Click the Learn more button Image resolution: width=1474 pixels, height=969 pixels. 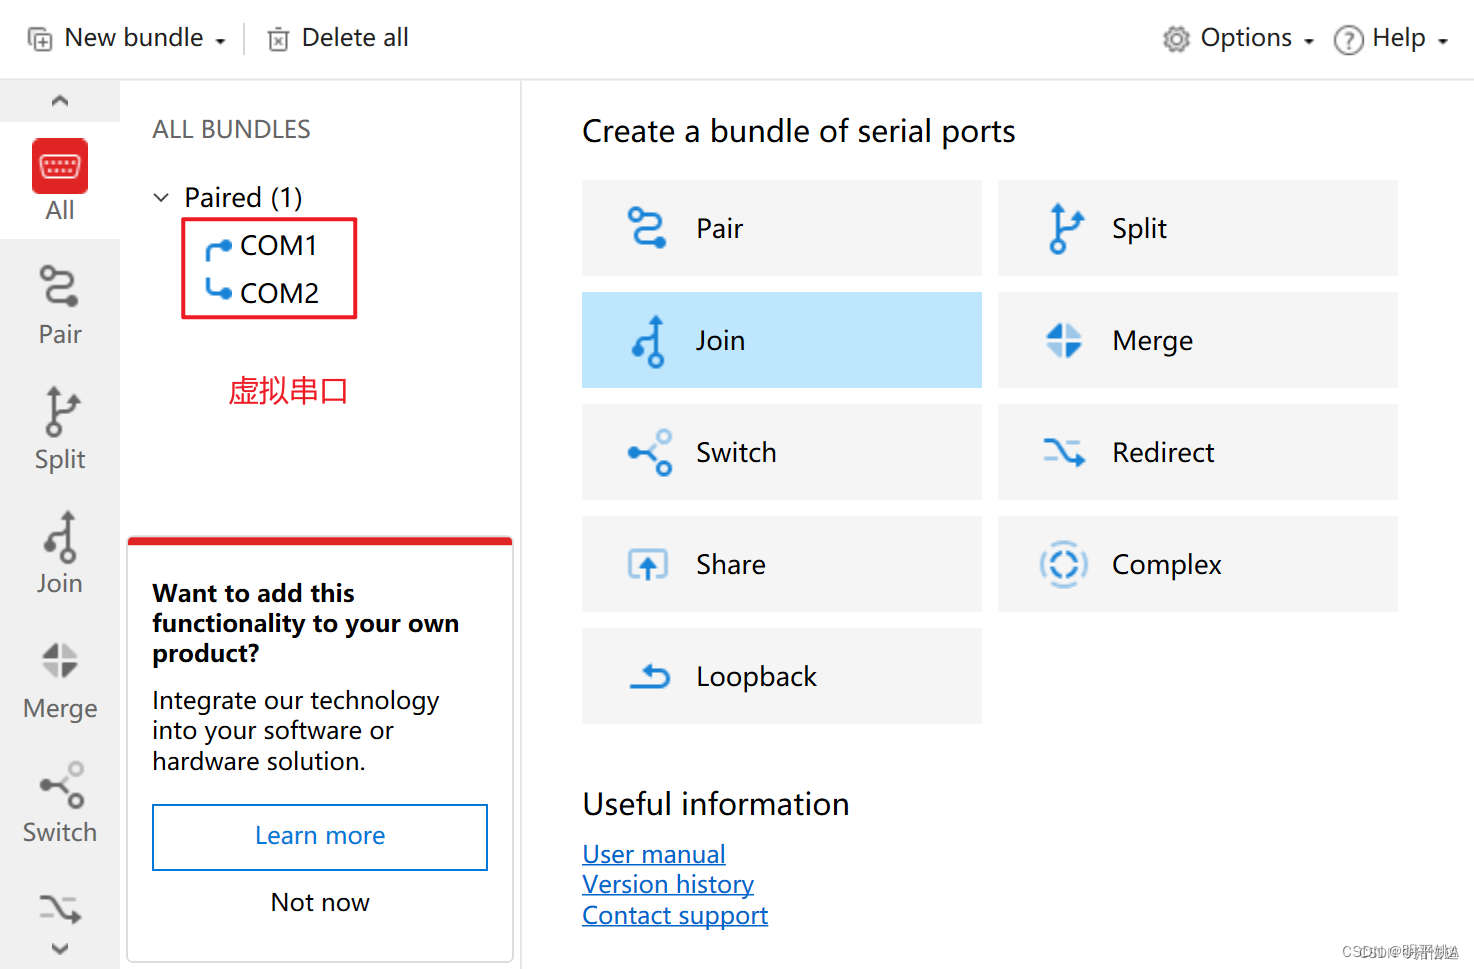[320, 836]
